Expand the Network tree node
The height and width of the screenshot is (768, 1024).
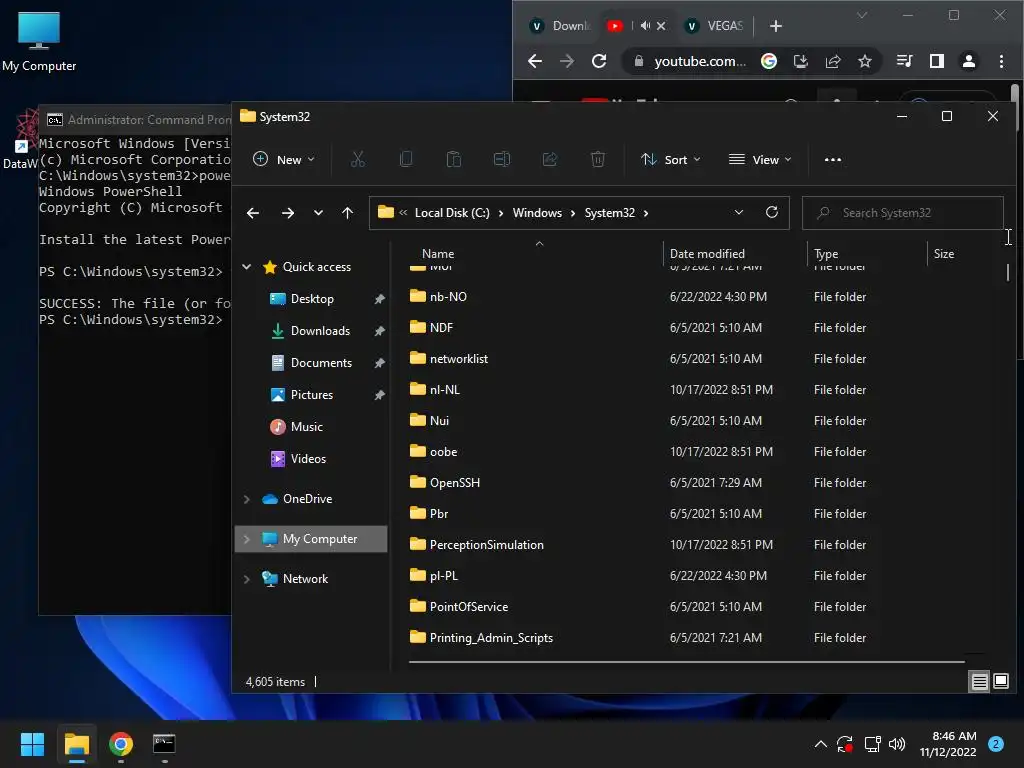246,579
